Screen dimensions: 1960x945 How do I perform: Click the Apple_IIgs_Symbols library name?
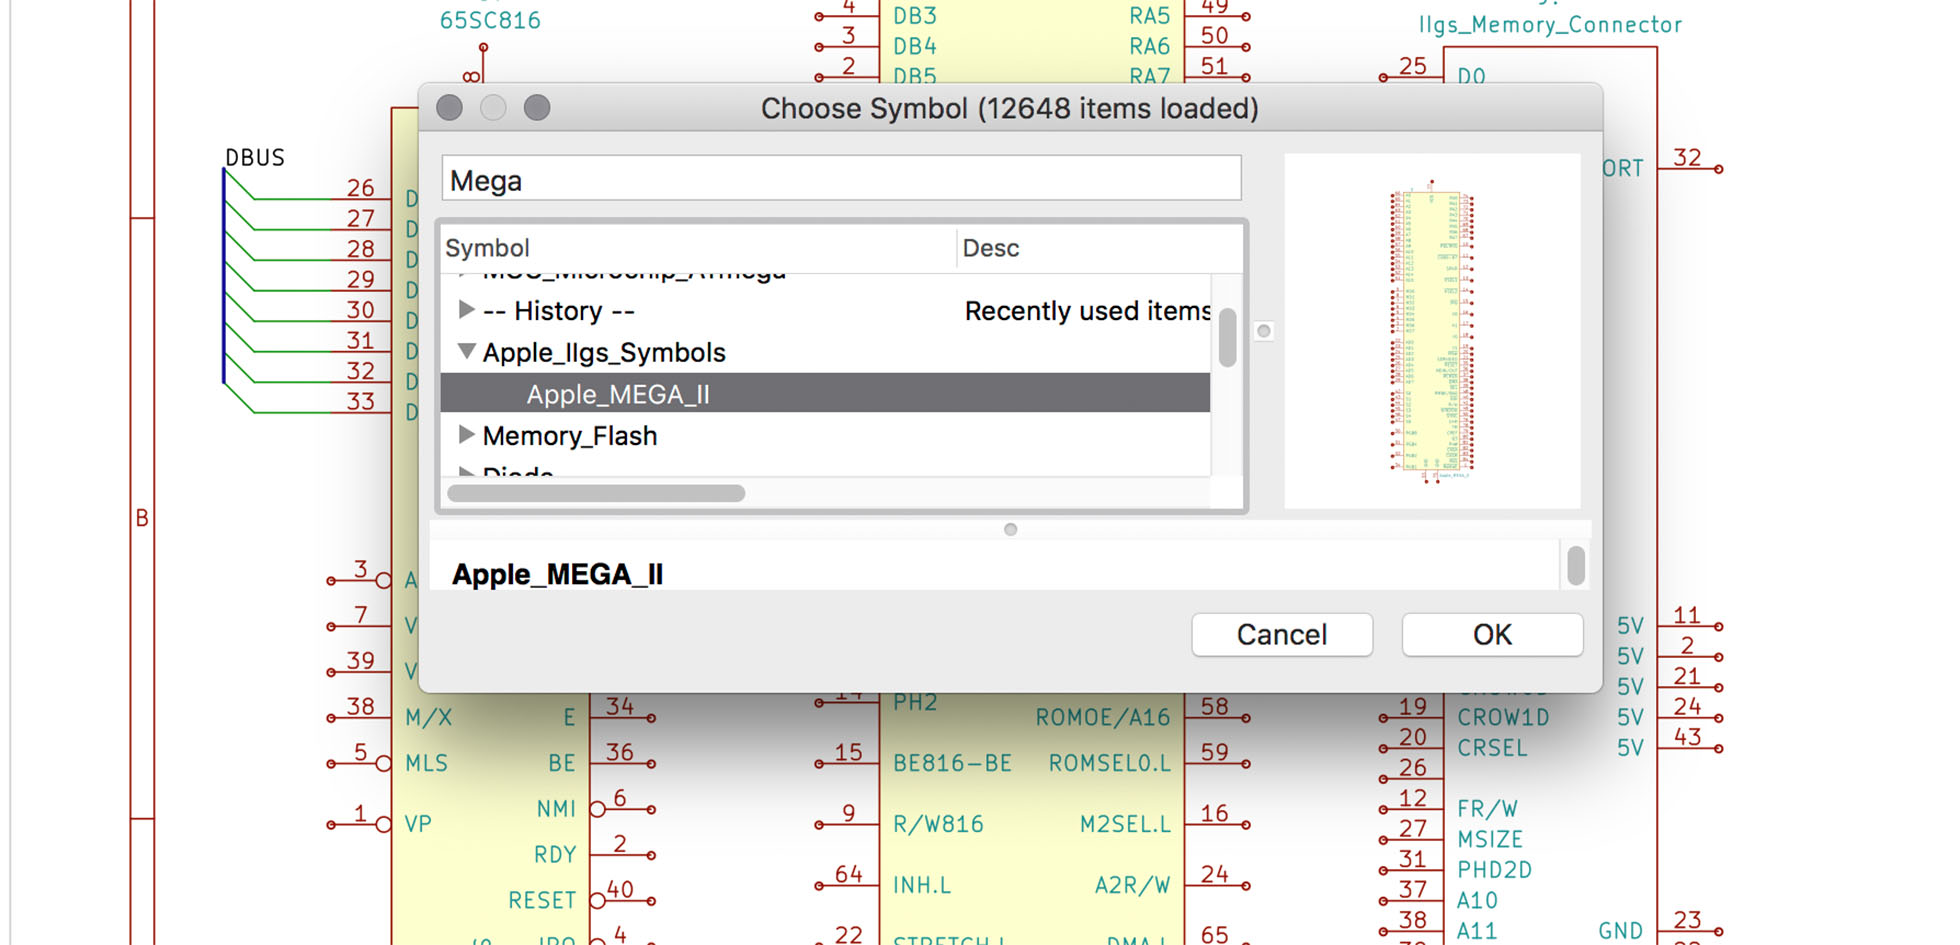click(604, 352)
